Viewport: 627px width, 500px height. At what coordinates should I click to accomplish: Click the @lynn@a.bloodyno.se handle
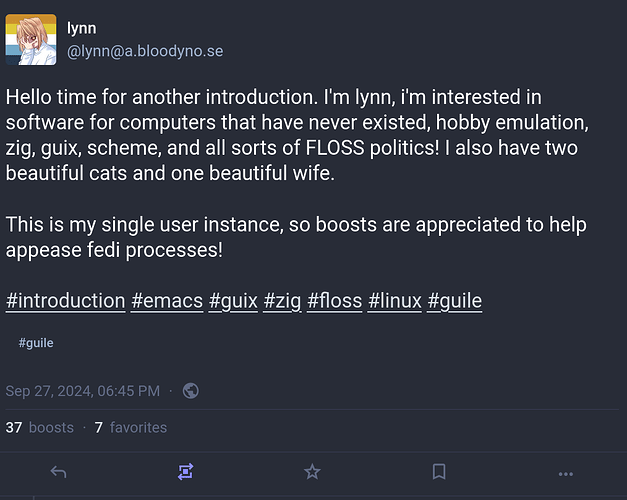coord(144,52)
